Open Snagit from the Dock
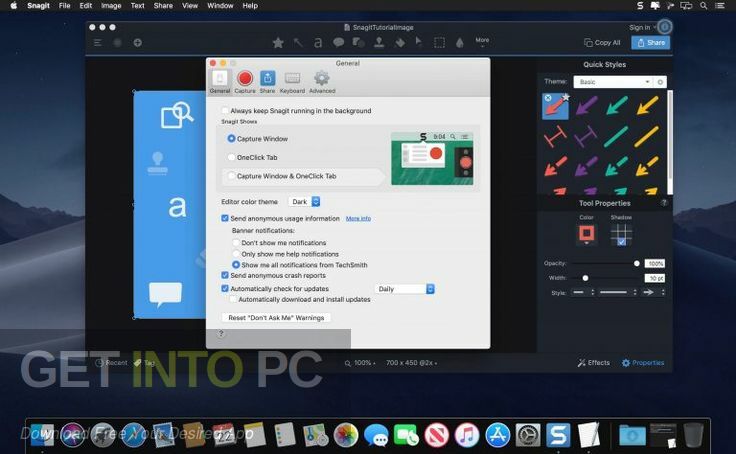 [558, 435]
